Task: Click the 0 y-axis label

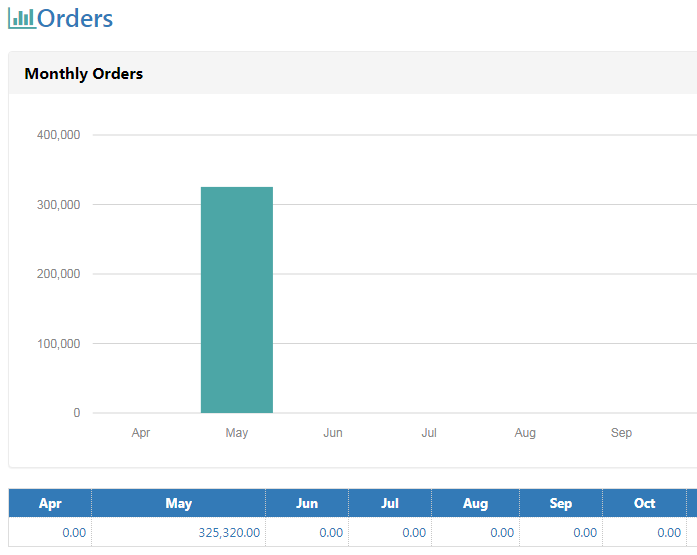Action: [x=77, y=413]
